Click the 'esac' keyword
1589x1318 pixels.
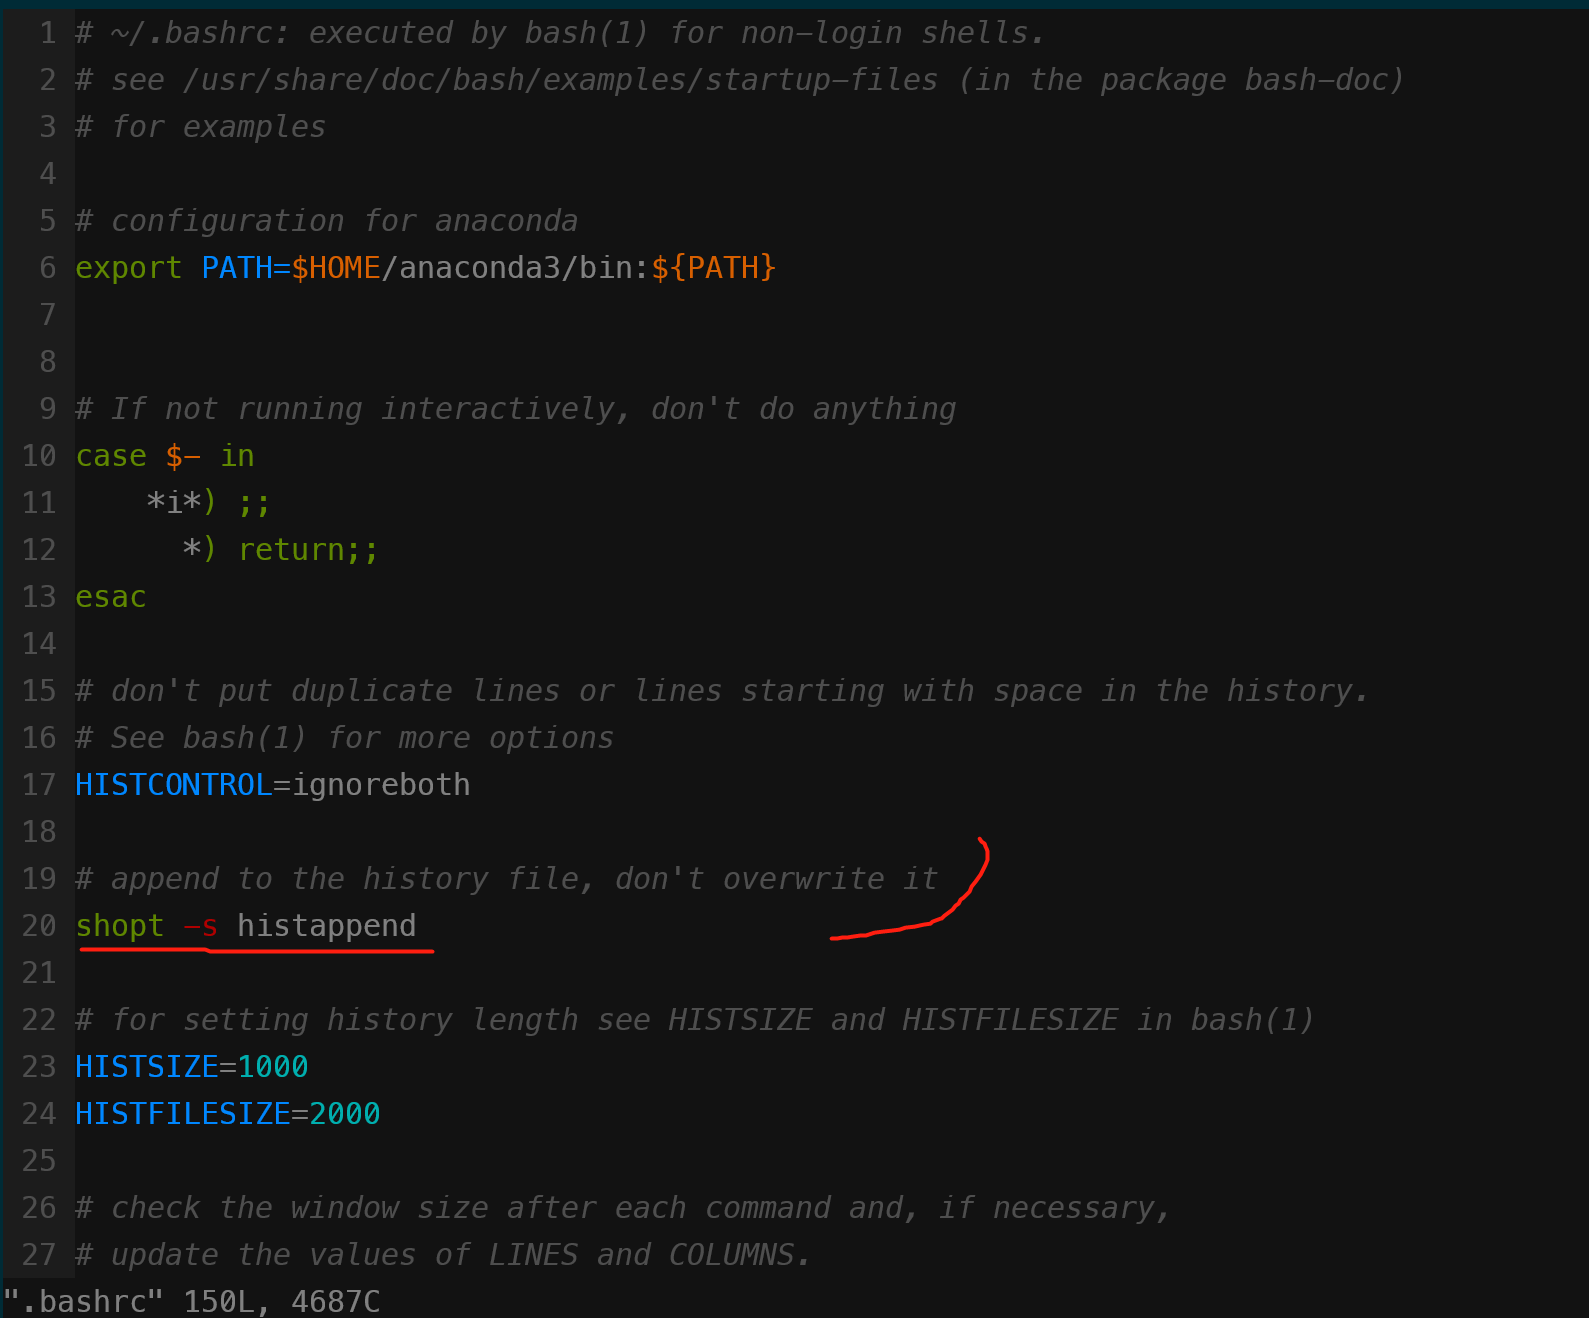(x=111, y=597)
